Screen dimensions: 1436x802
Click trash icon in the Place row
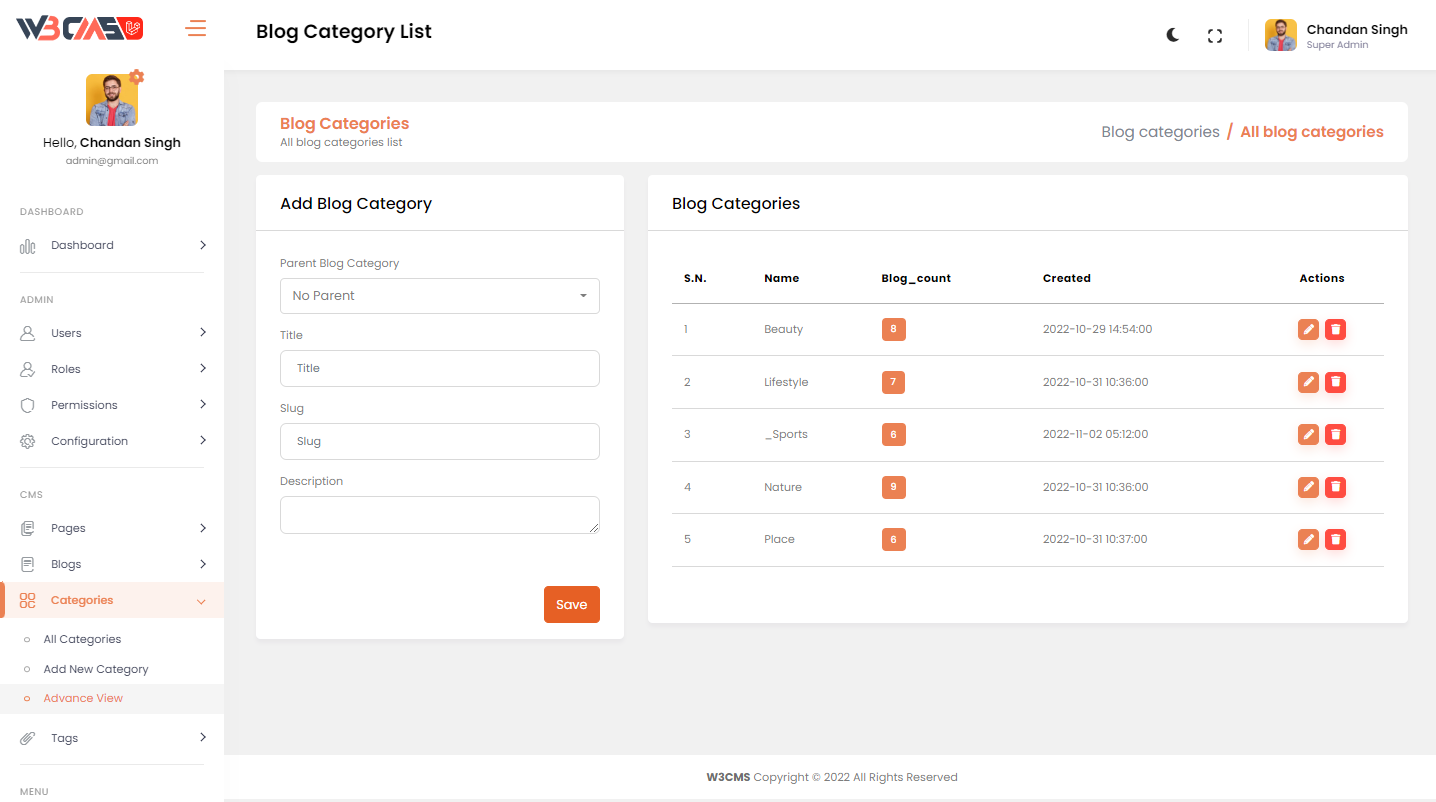(1335, 539)
